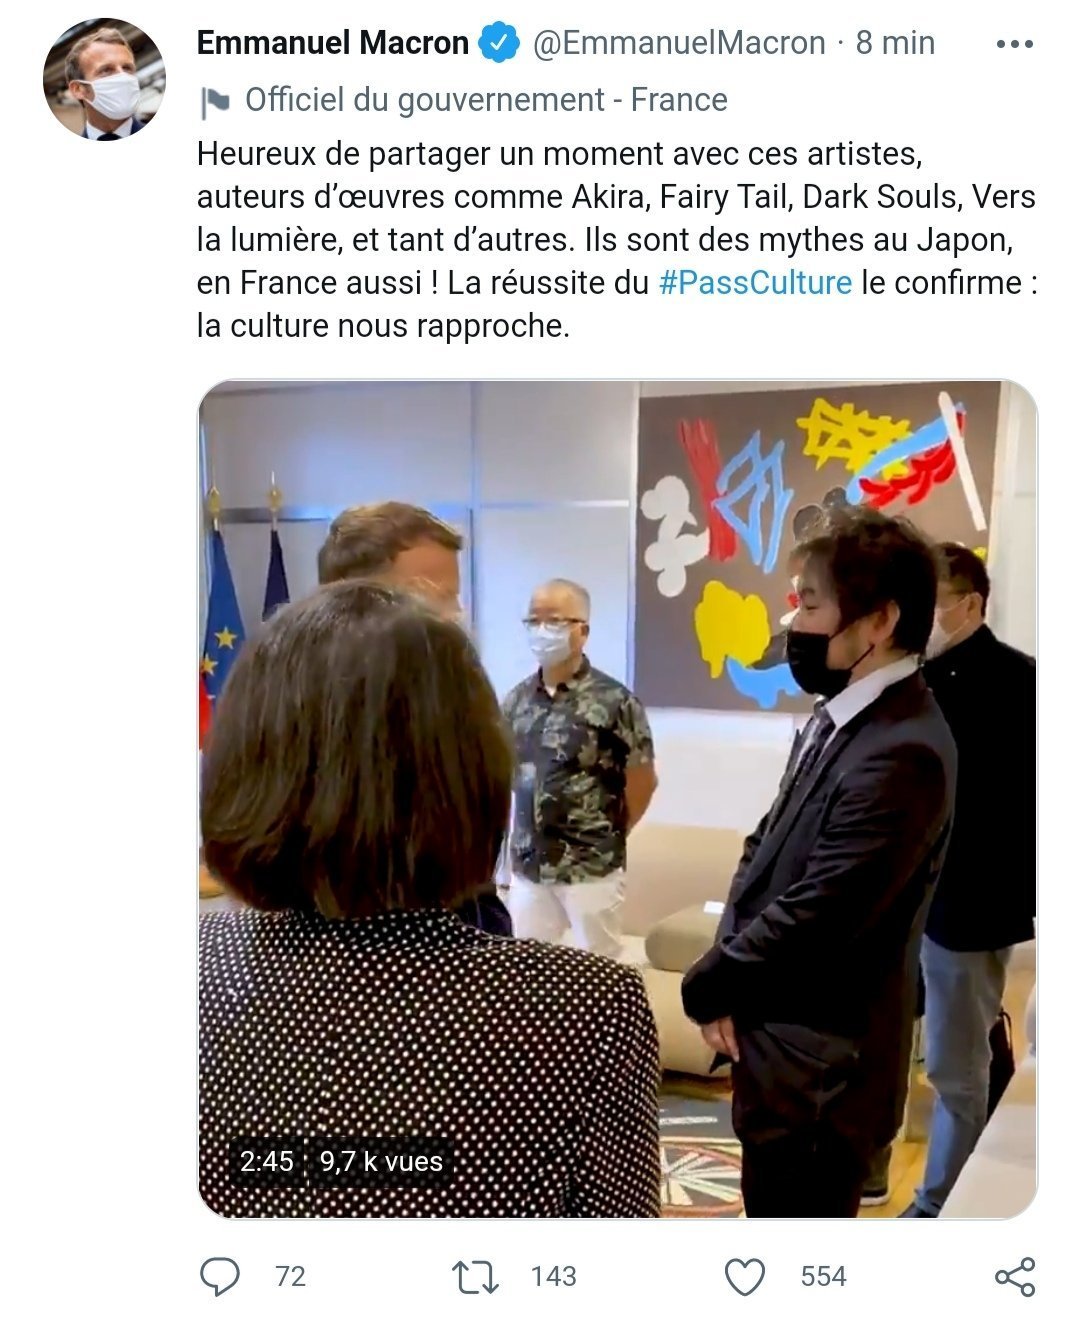Screen dimensions: 1080x1326
Task: Click the 2:45 video duration badge
Action: [267, 1161]
